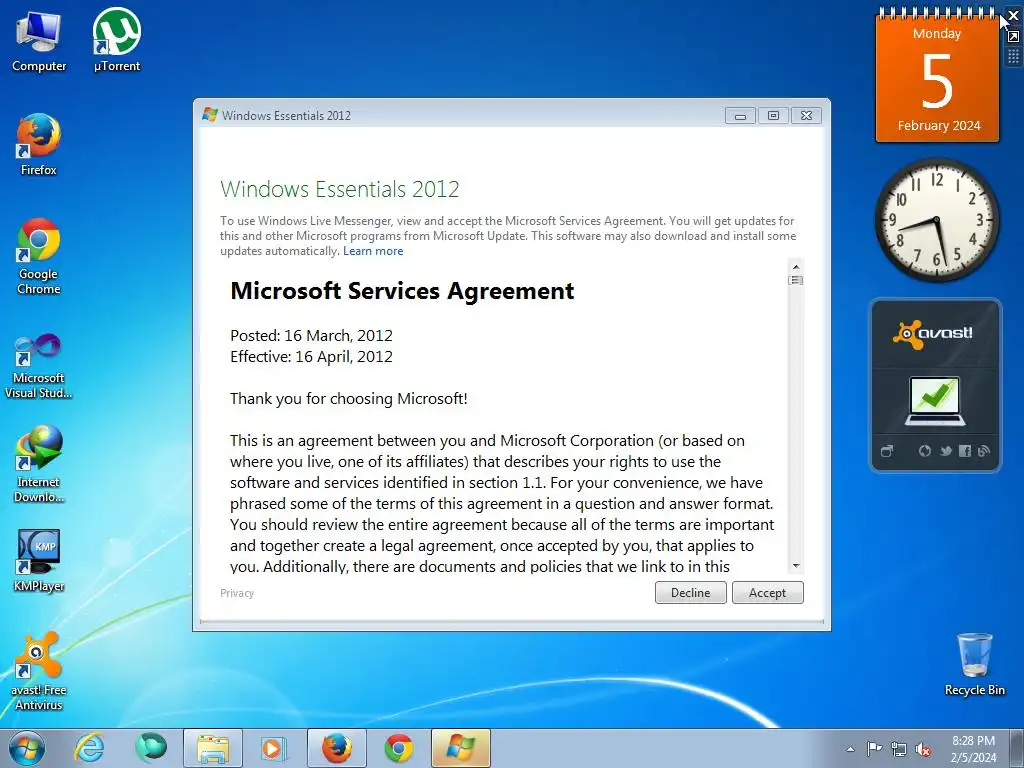The height and width of the screenshot is (768, 1024).
Task: Open the Windows Start menu
Action: pyautogui.click(x=27, y=748)
